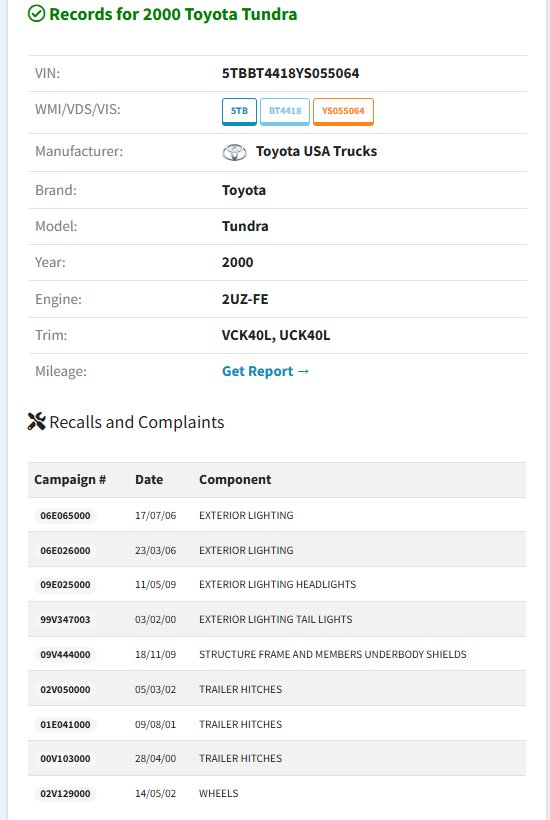Open campaign number 00V103000
This screenshot has width=550, height=820.
65,759
